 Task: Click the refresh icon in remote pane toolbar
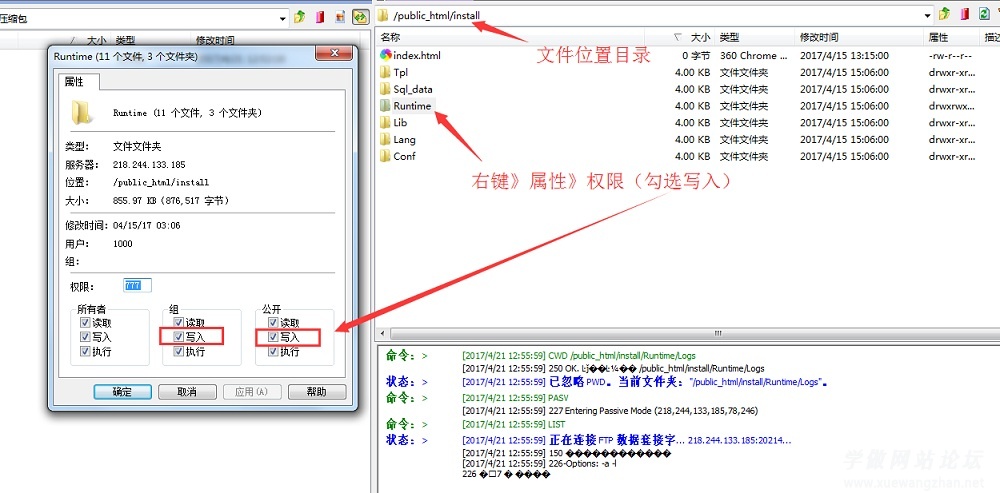click(983, 15)
